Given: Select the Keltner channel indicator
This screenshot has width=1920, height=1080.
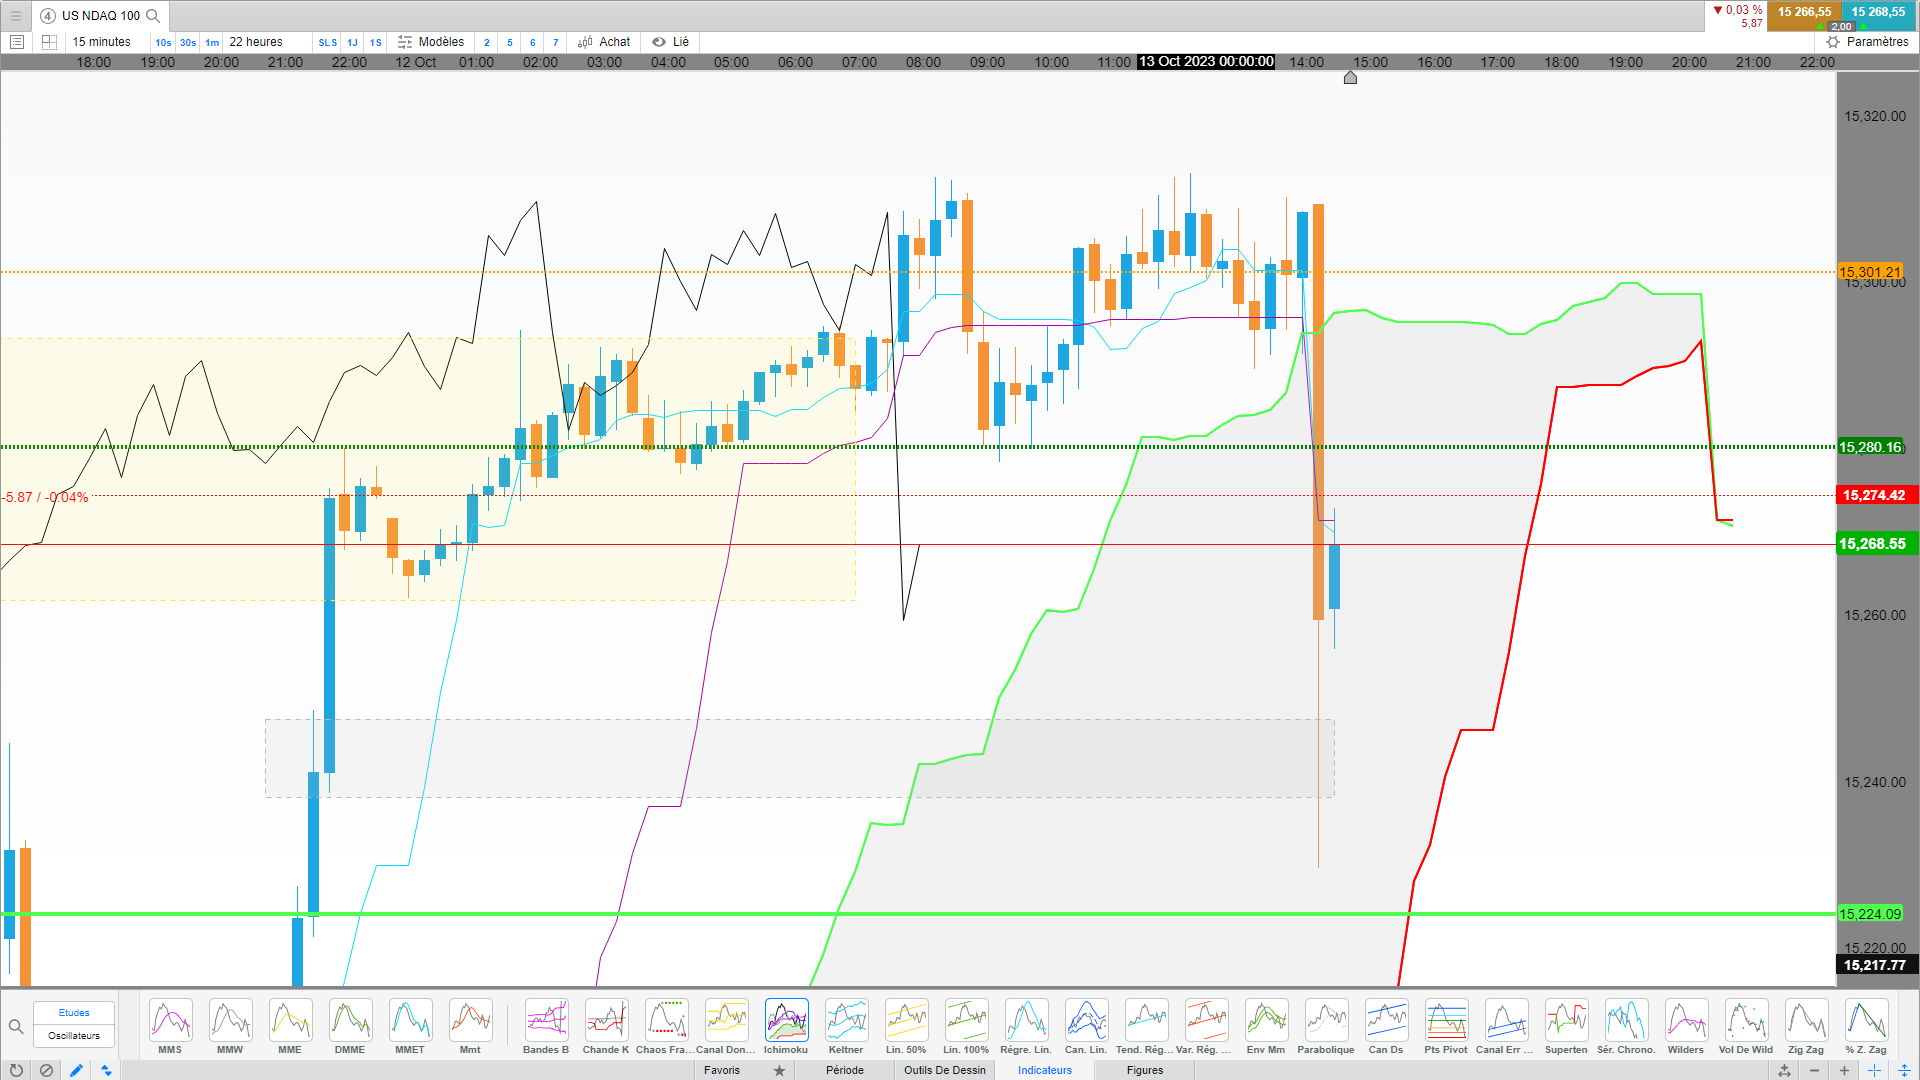Looking at the screenshot, I should click(x=846, y=1021).
